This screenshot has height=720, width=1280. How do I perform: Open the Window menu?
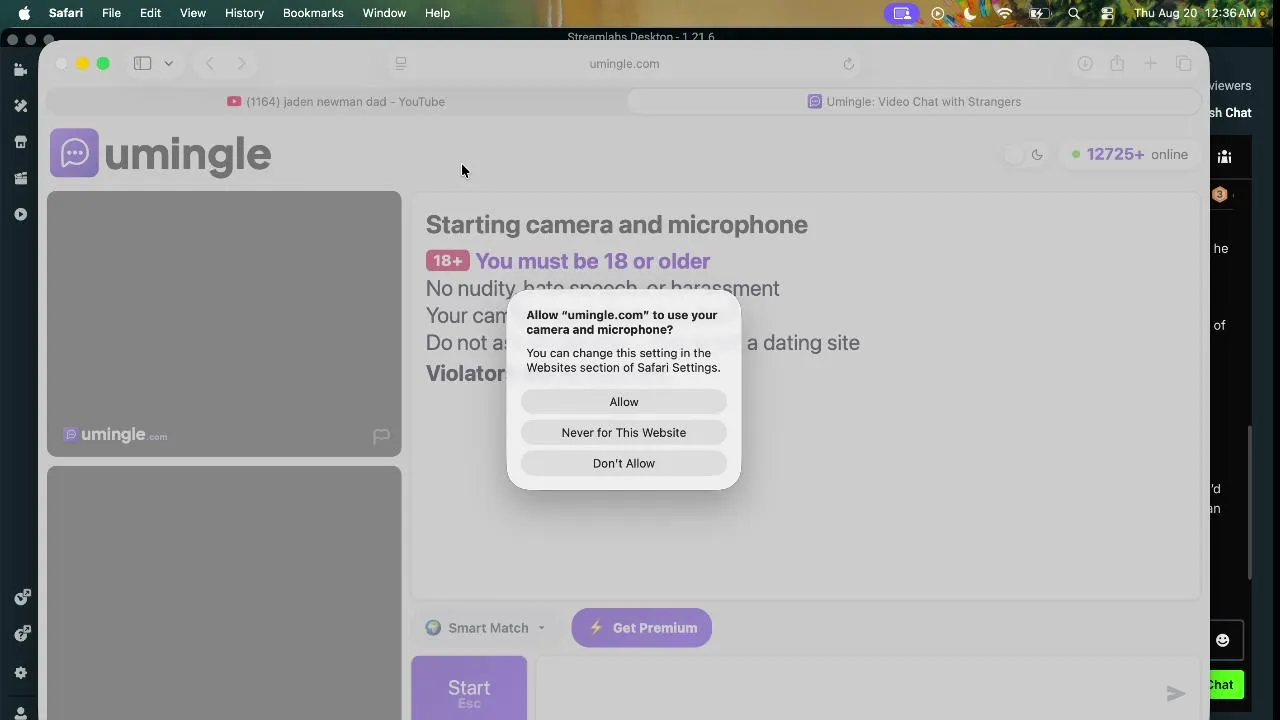tap(384, 13)
